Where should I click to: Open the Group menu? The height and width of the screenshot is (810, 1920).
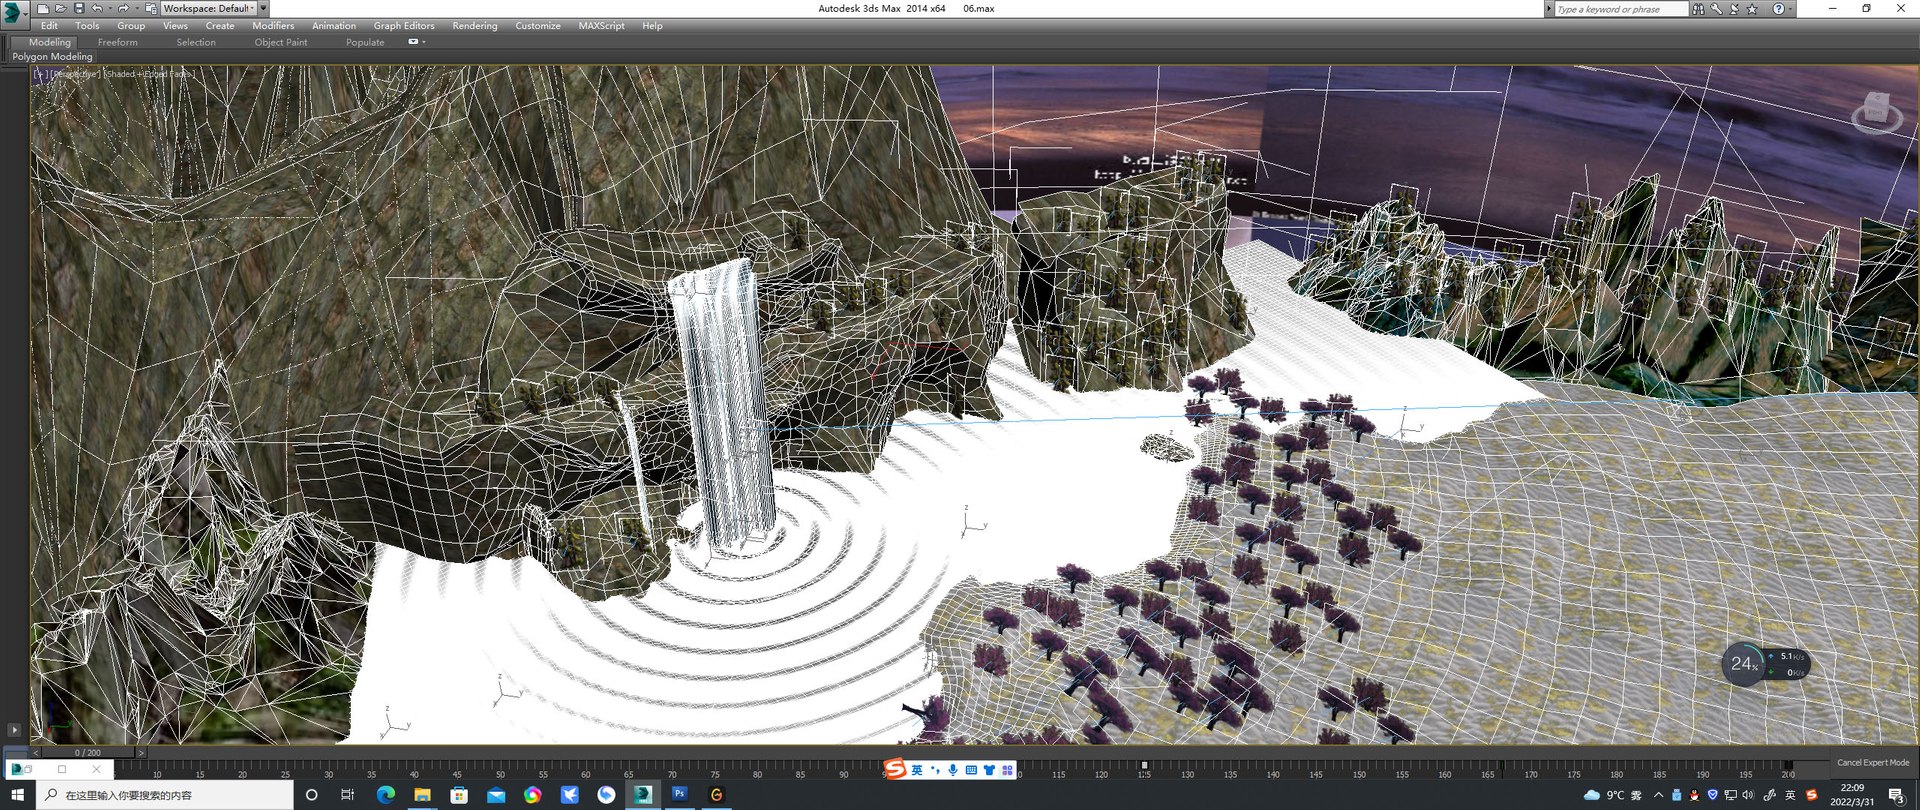(x=131, y=26)
